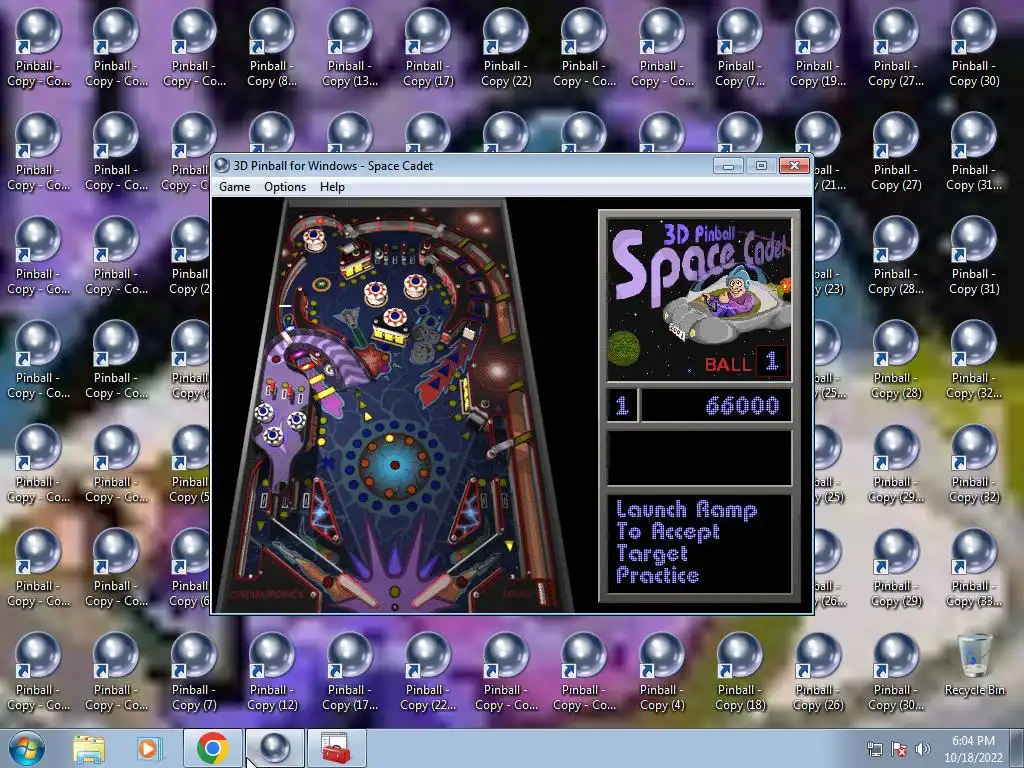Image resolution: width=1024 pixels, height=768 pixels.
Task: Maximize the 3D Pinball window
Action: coord(761,165)
